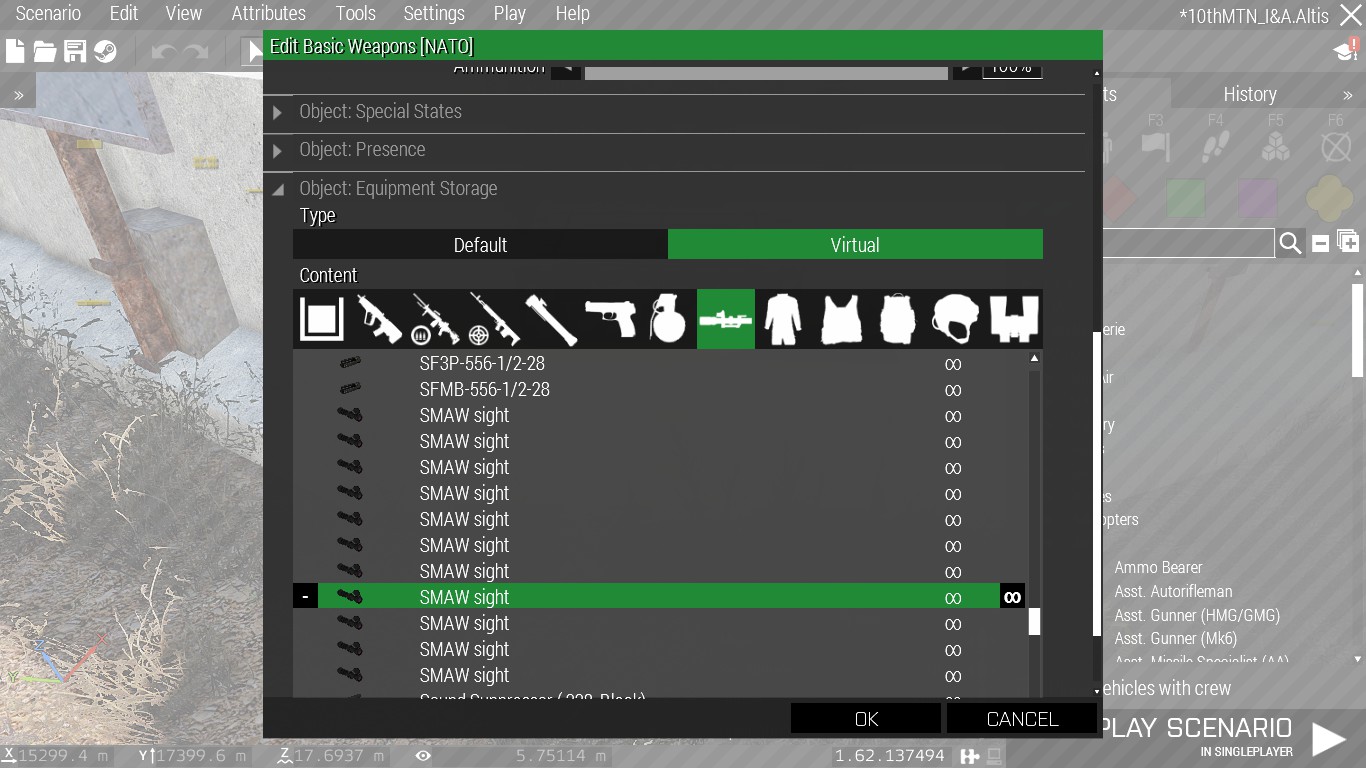Click the infinity button on highlighted SMAW sight
Viewport: 1366px width, 768px height.
1012,597
